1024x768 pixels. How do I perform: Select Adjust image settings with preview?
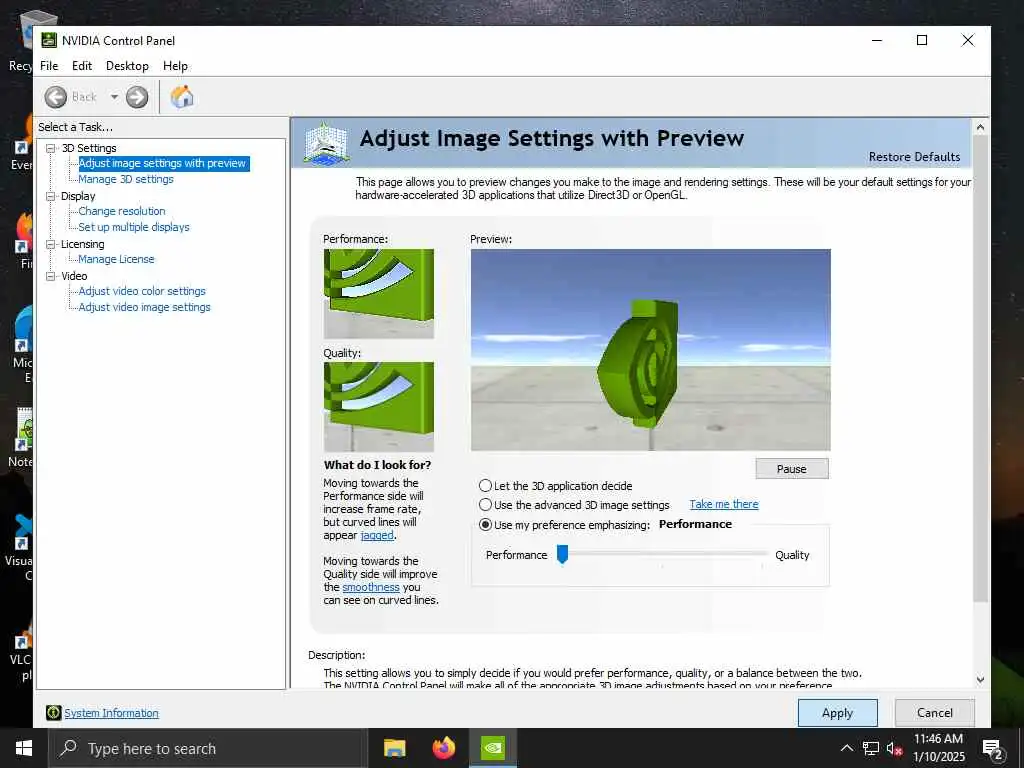tap(162, 163)
